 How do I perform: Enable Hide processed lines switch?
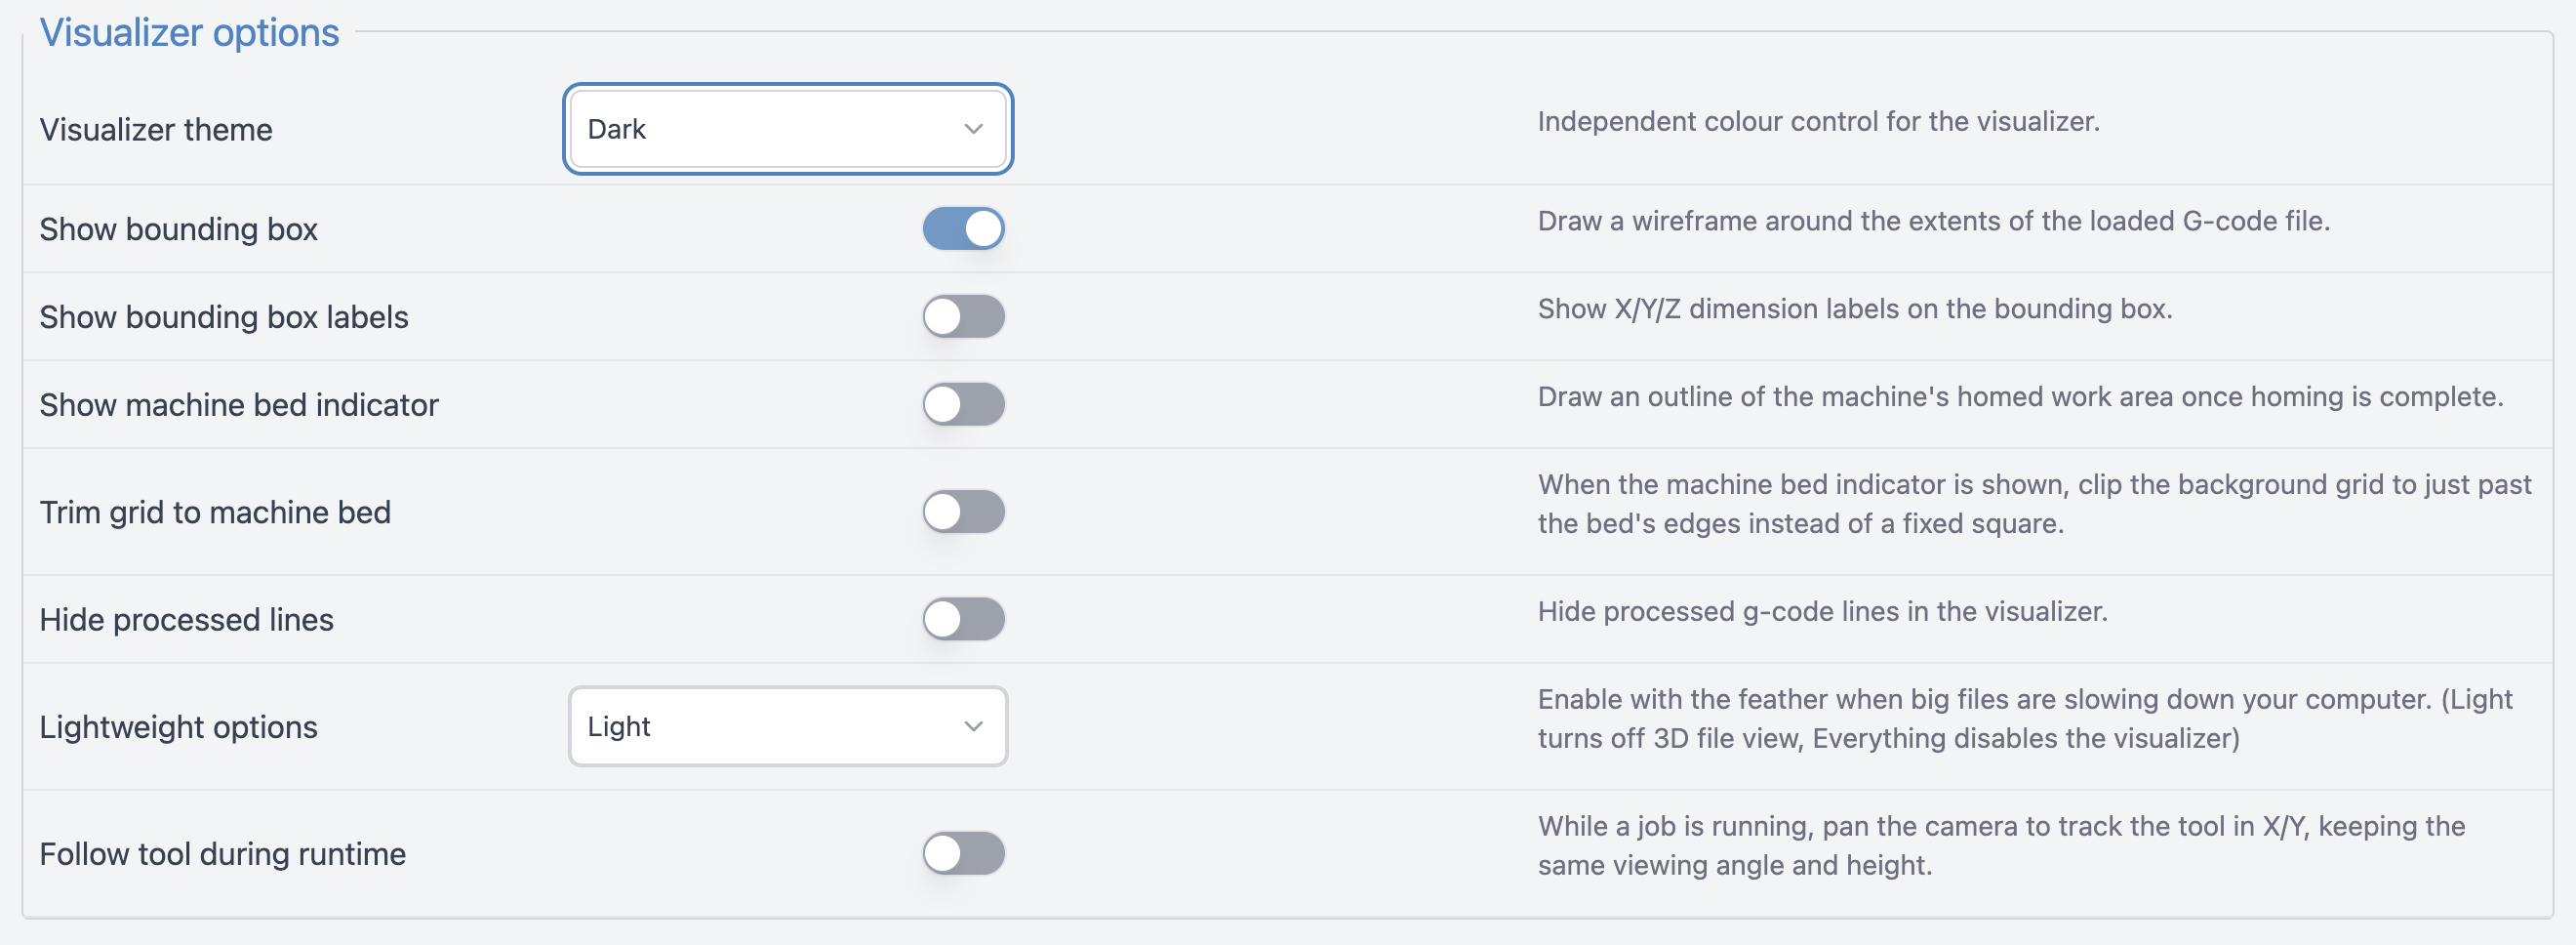pos(963,619)
